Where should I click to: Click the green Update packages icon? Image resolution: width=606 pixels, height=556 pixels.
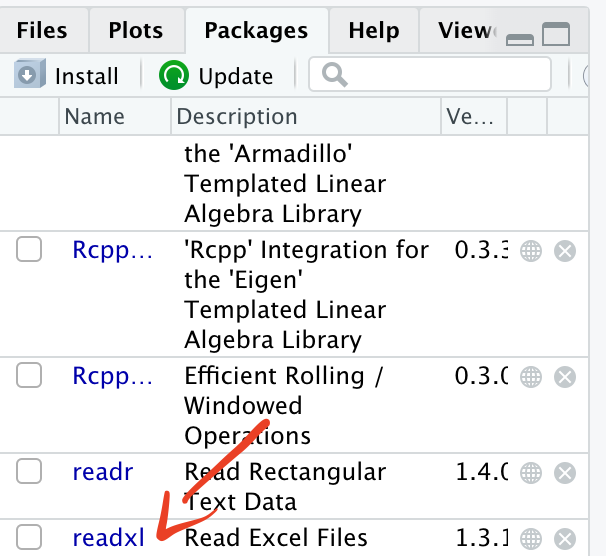click(x=174, y=75)
